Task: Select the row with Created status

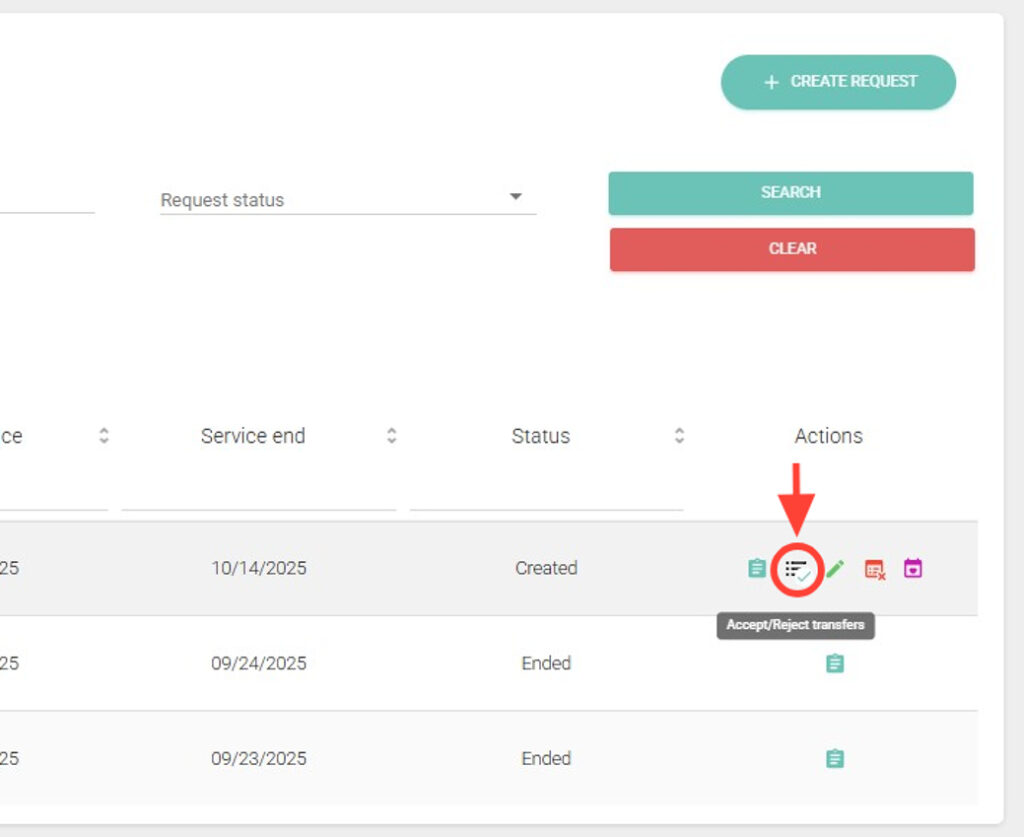Action: [x=546, y=568]
